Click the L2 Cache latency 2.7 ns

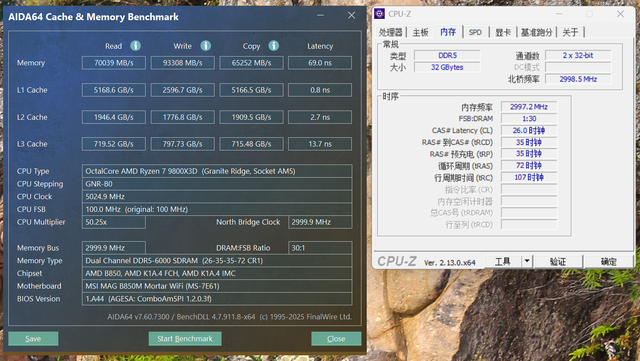(320, 117)
